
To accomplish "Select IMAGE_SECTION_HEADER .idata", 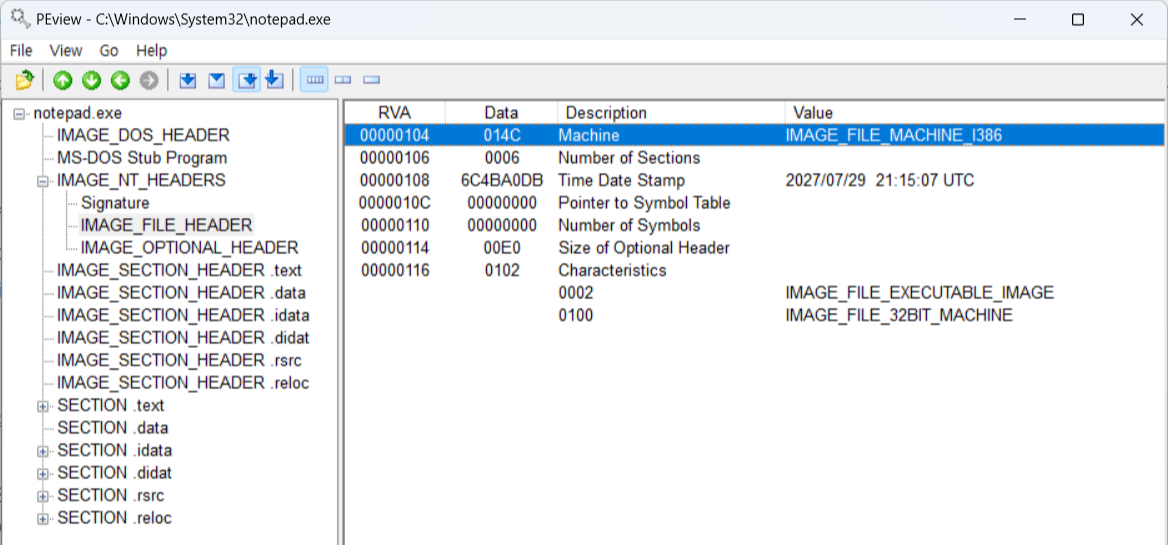I will tap(183, 315).
